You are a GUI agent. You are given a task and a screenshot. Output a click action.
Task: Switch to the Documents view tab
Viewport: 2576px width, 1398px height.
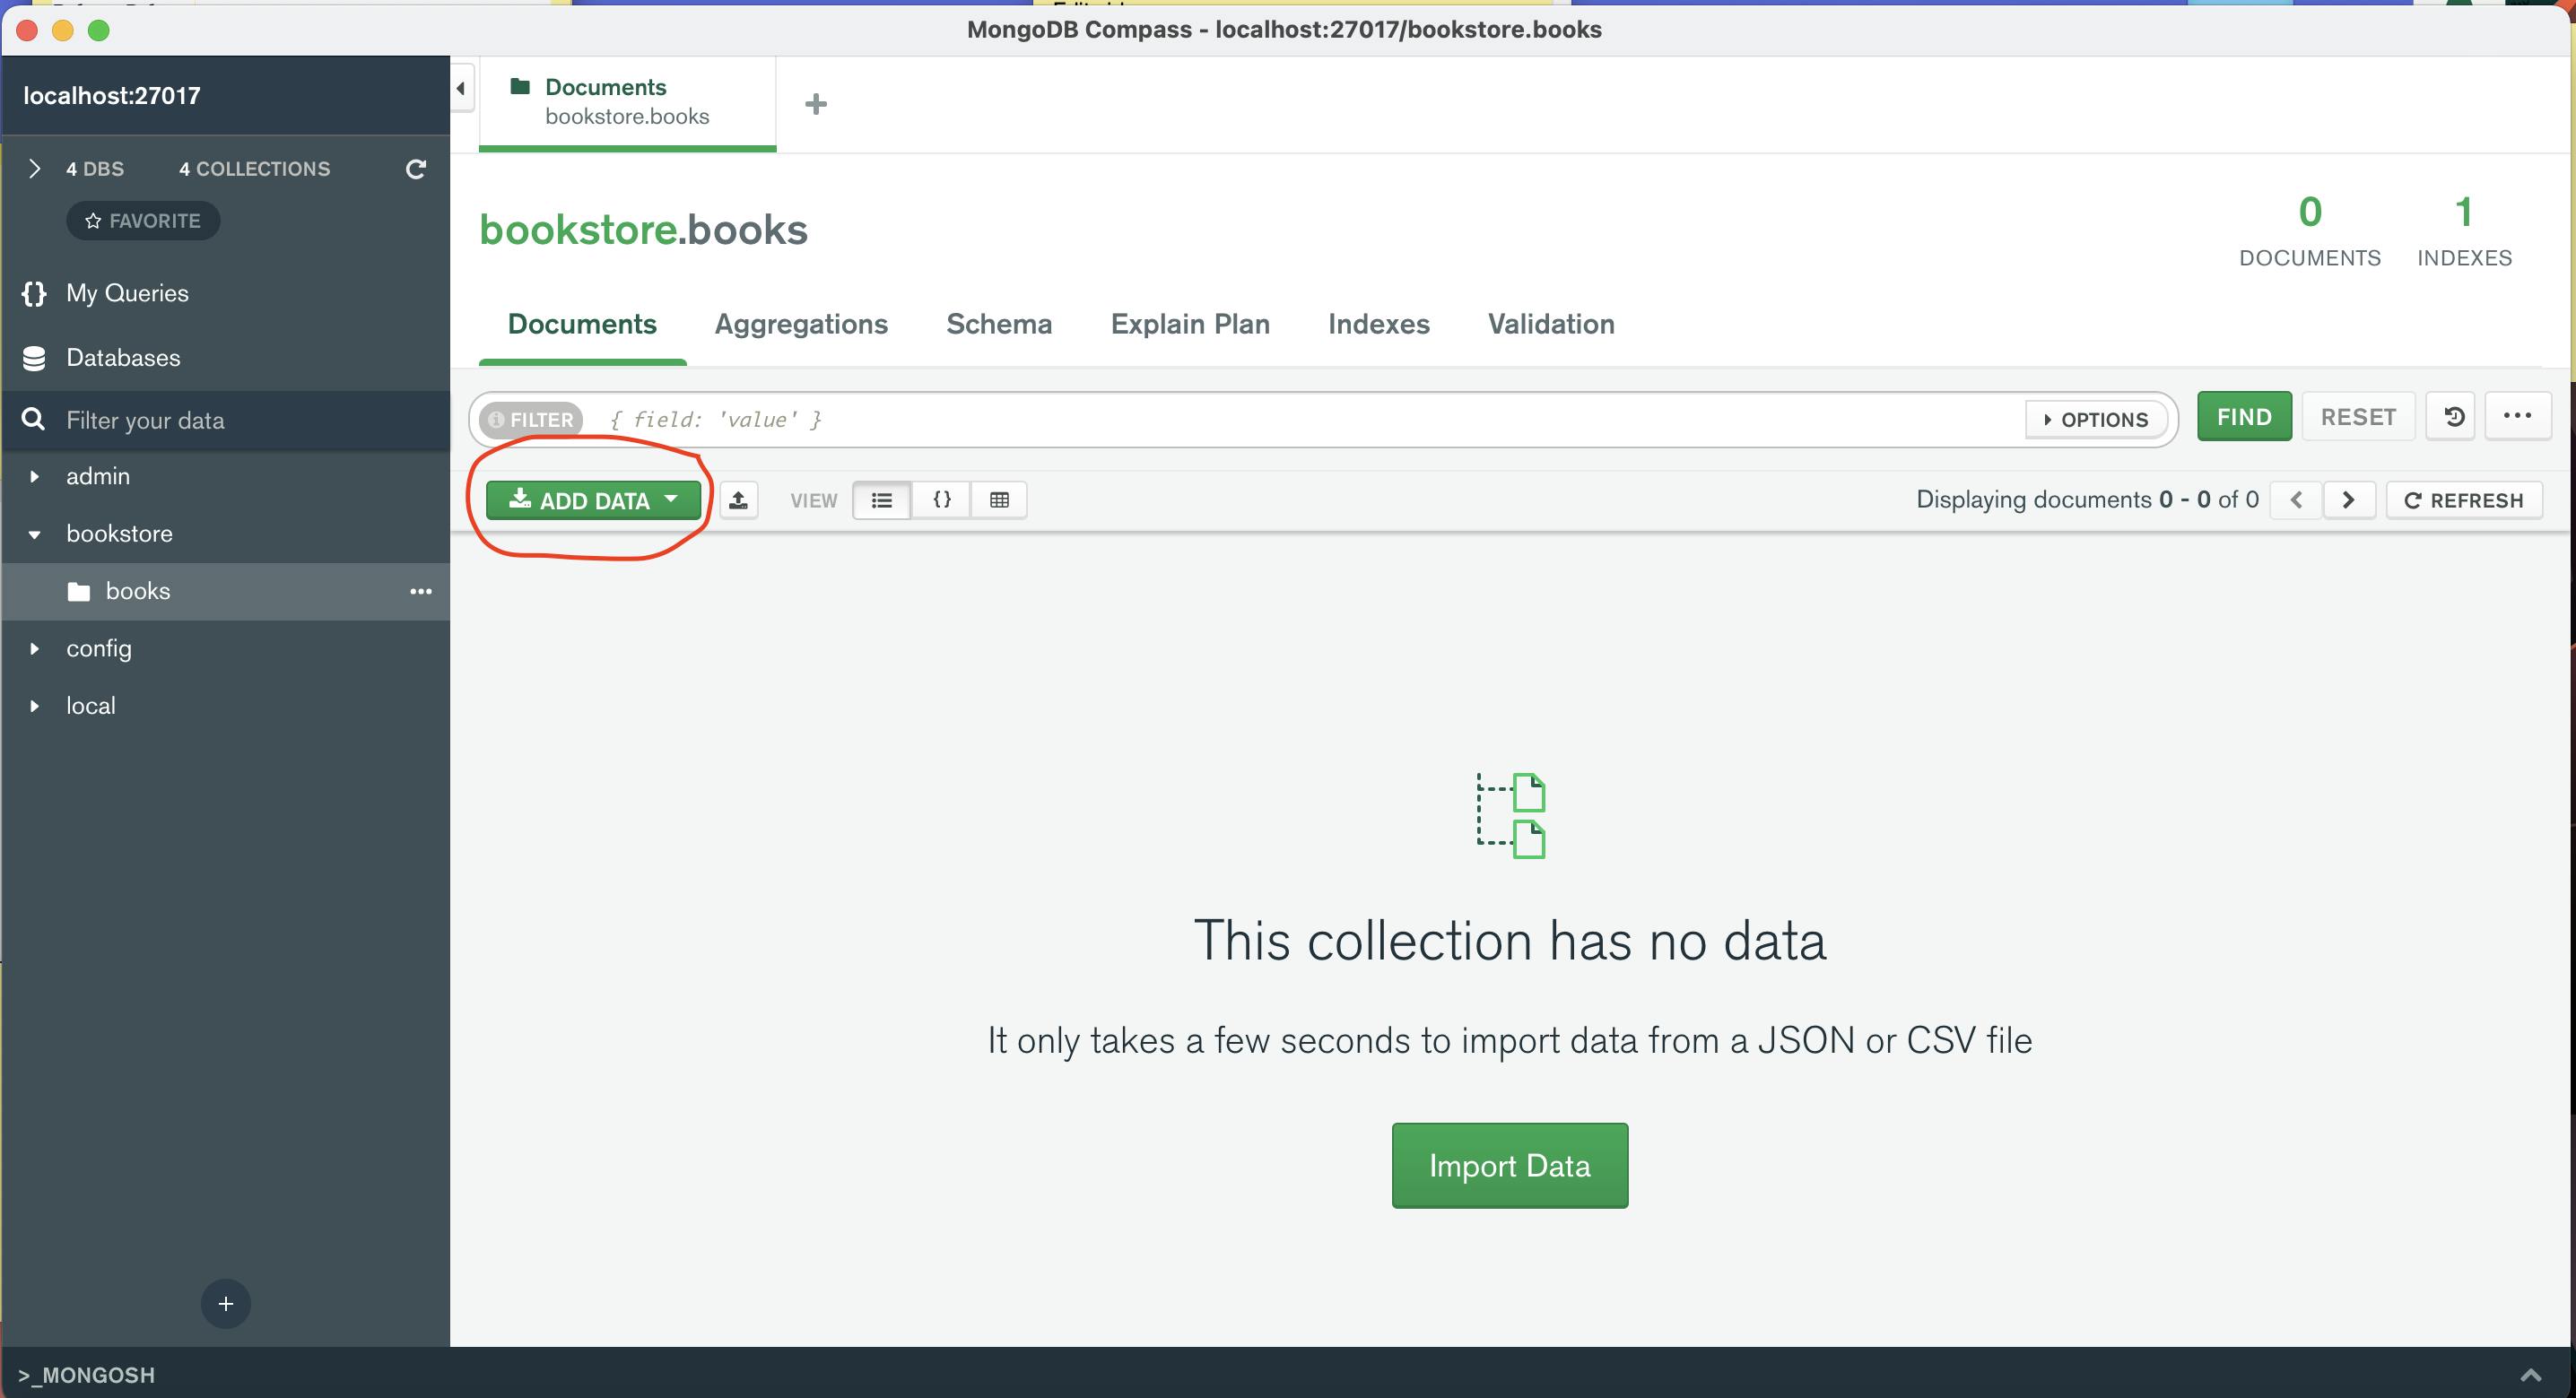(582, 324)
